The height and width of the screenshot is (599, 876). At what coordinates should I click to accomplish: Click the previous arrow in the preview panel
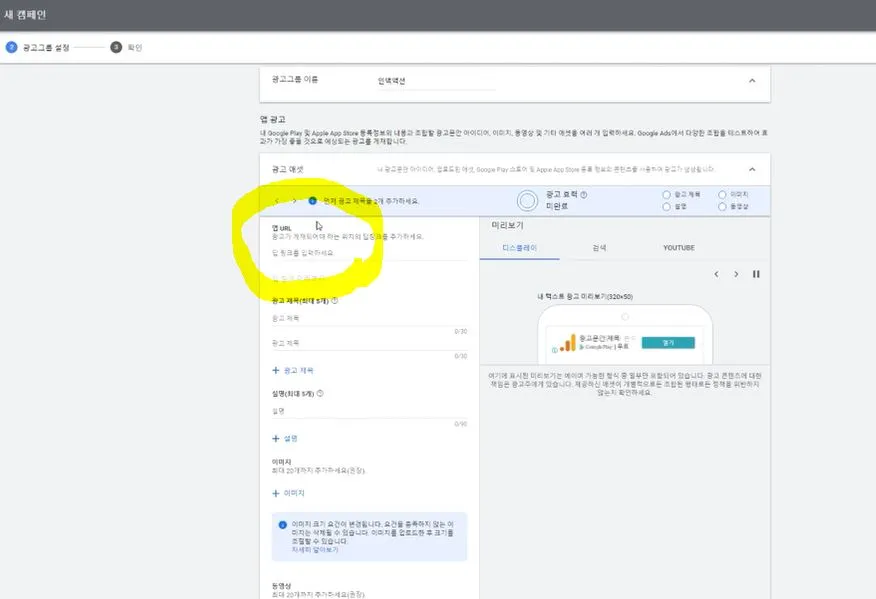coord(716,273)
